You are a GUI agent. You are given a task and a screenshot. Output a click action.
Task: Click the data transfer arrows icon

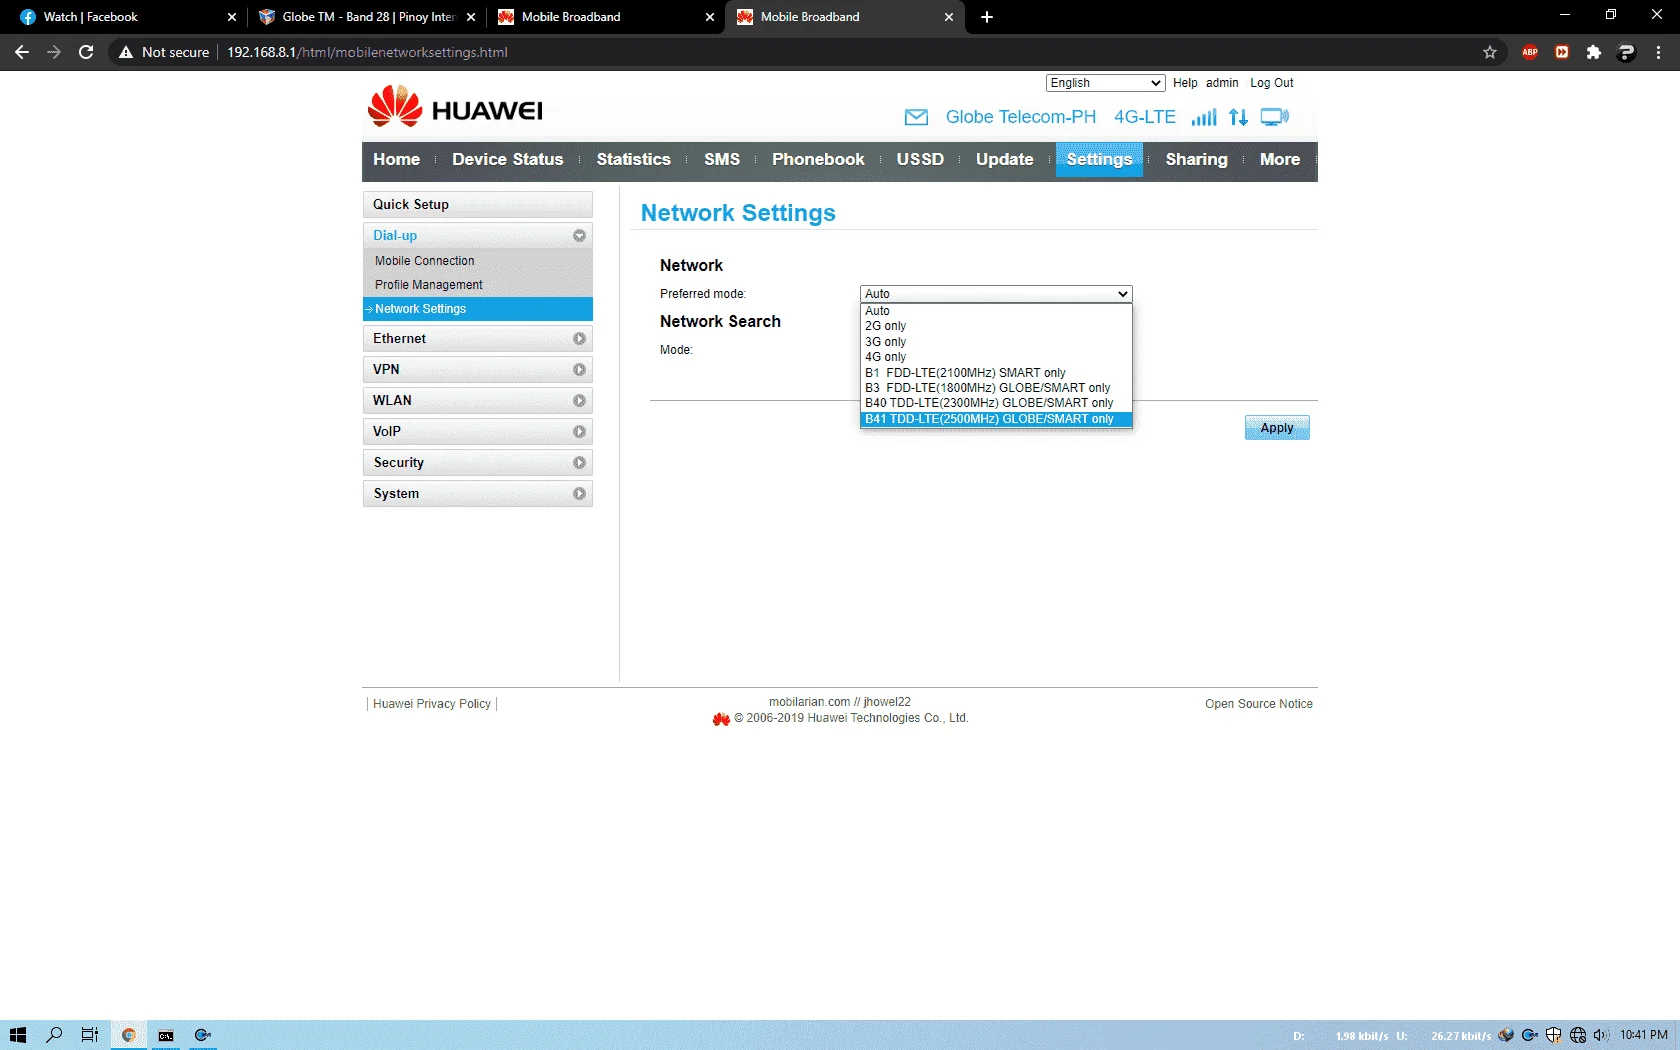click(1238, 117)
